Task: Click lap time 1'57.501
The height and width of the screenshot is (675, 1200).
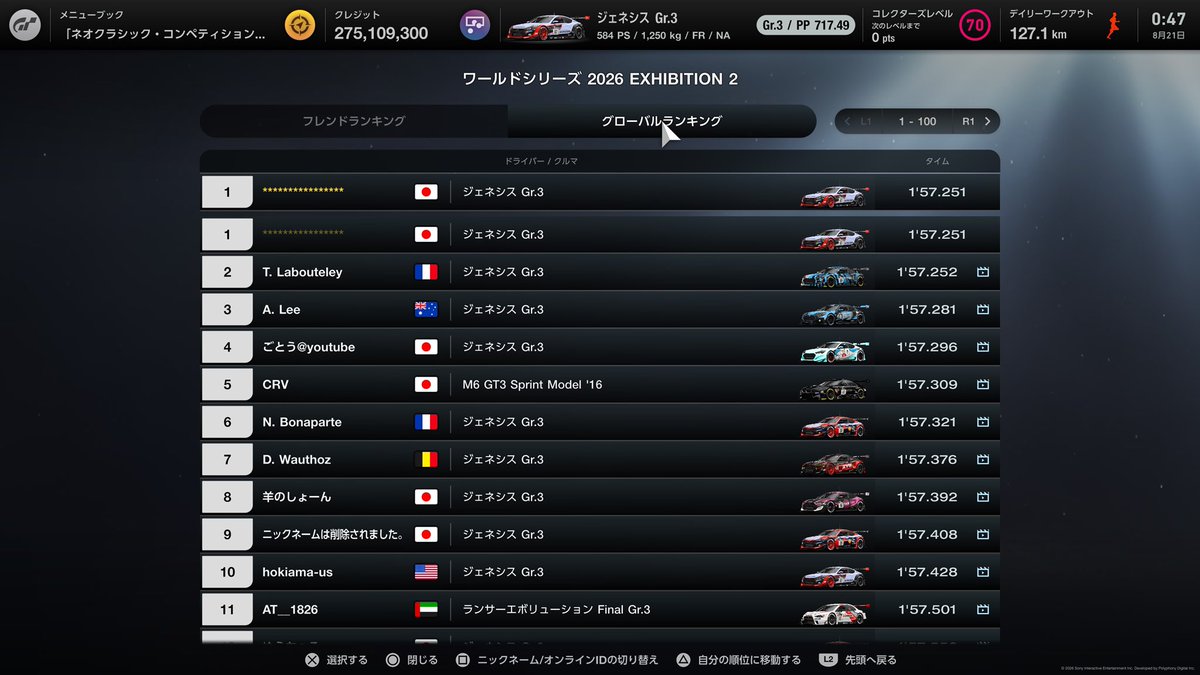Action: pos(927,610)
